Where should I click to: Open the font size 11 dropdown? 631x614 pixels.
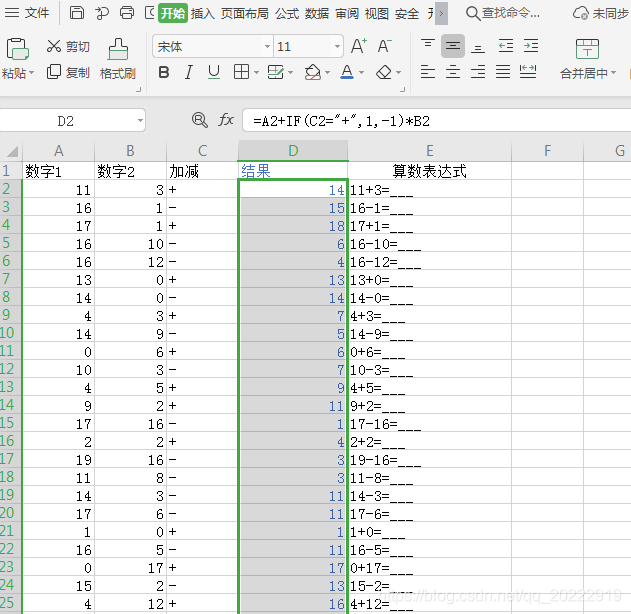337,47
